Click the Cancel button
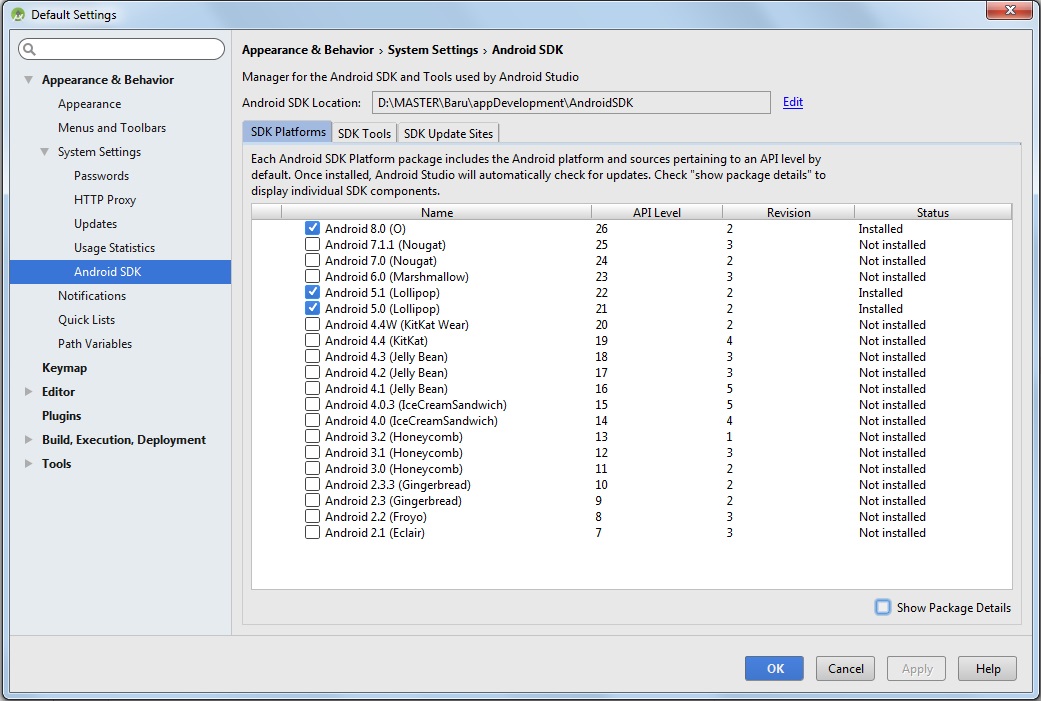 click(x=845, y=669)
